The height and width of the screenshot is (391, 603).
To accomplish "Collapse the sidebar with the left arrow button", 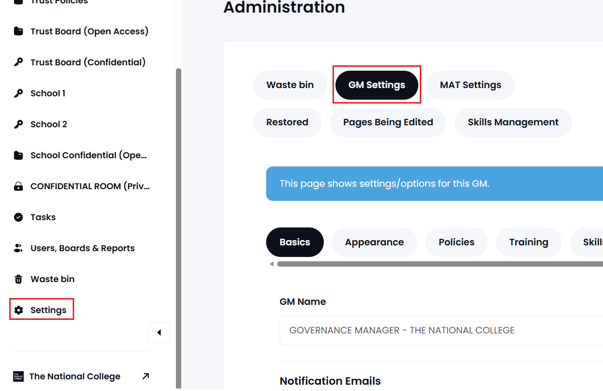I will [159, 332].
